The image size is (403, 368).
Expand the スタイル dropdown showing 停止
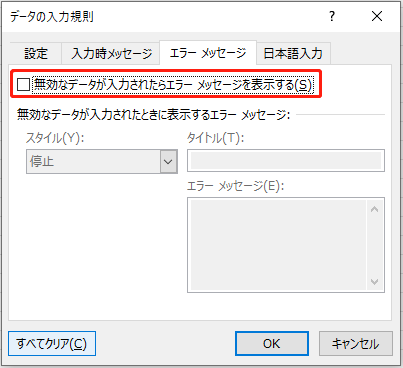[x=102, y=161]
